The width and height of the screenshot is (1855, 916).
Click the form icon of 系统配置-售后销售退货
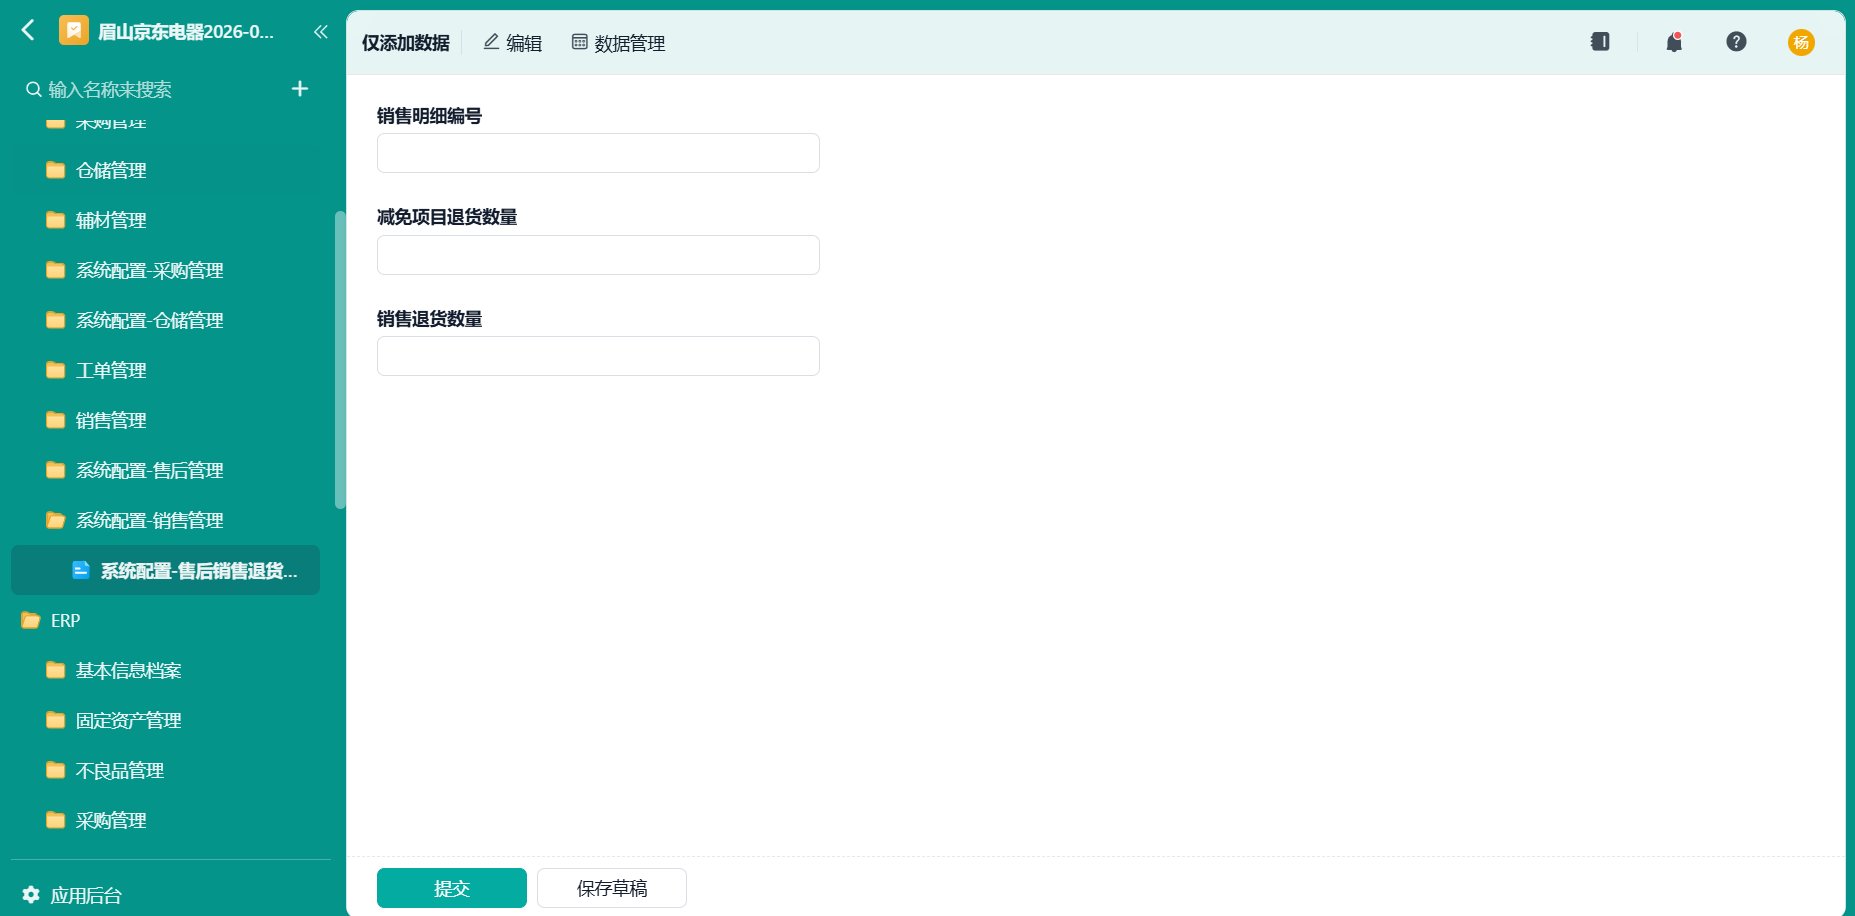[x=81, y=570]
